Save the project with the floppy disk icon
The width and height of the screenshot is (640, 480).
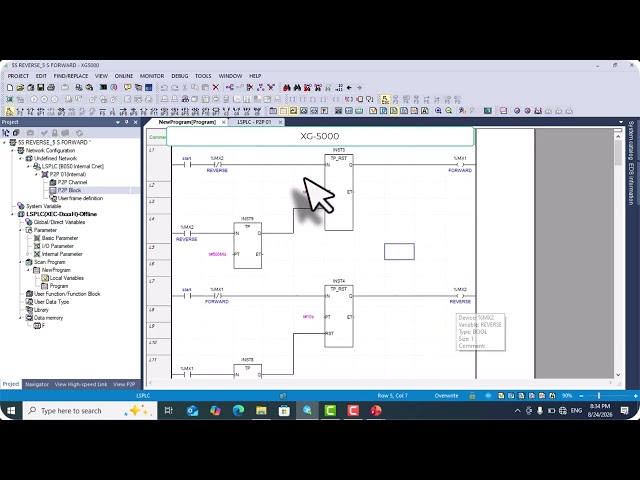(x=40, y=87)
